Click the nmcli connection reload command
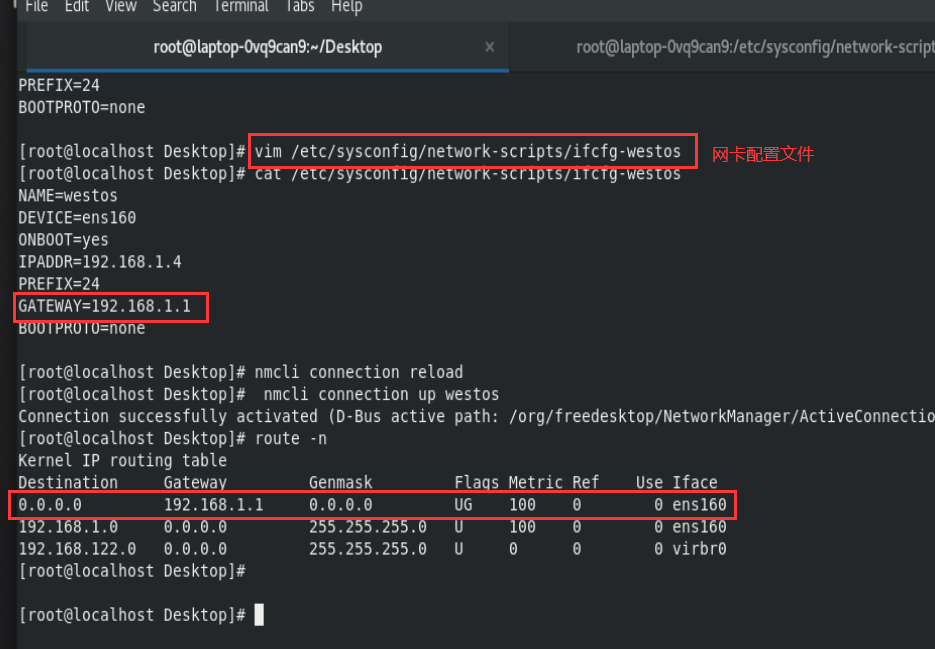 (358, 372)
